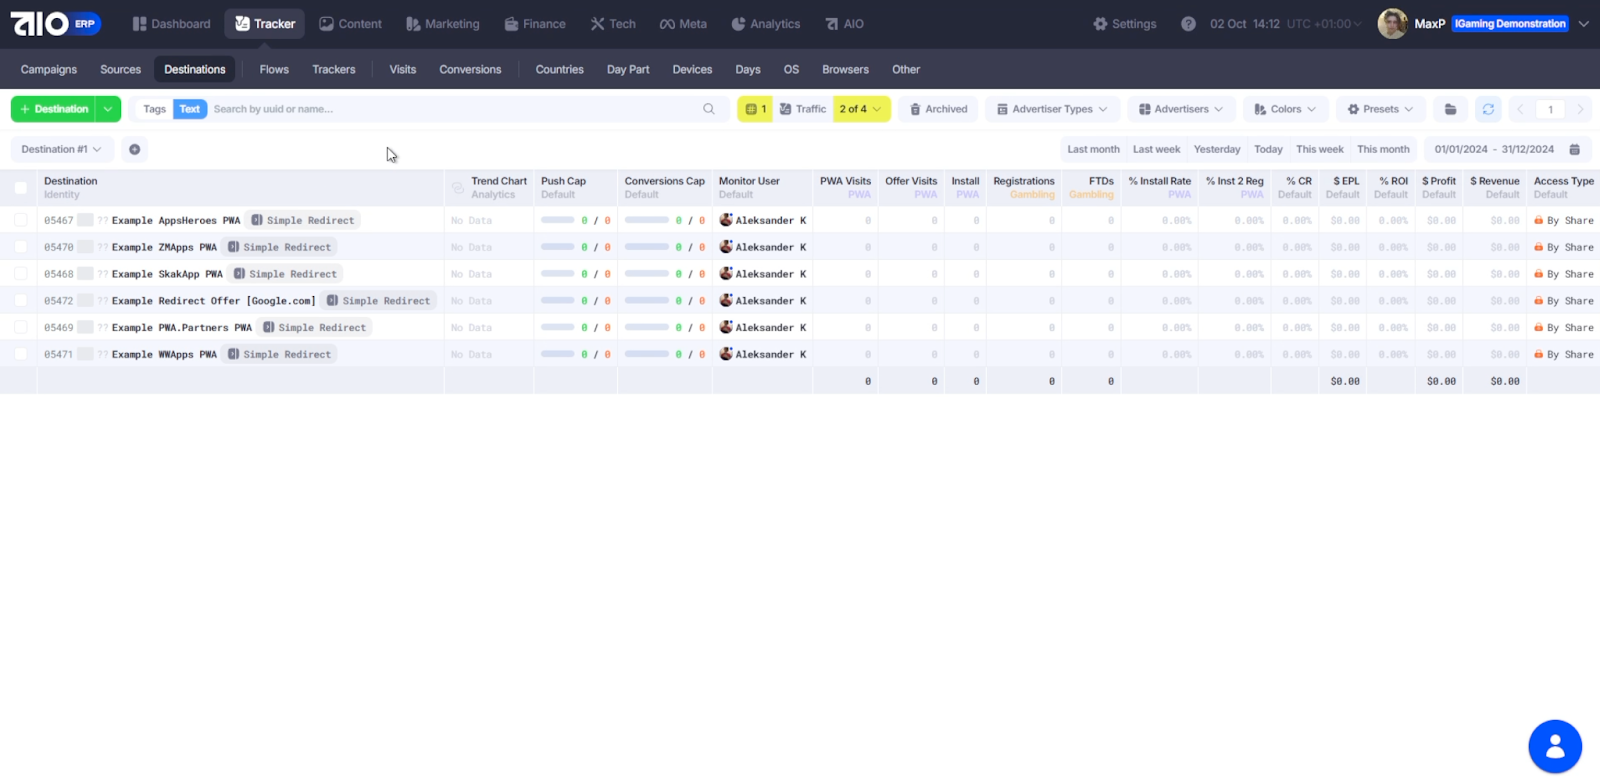Screen dimensions: 1600x784
Task: Switch to the Campaigns tab
Action: pos(49,69)
